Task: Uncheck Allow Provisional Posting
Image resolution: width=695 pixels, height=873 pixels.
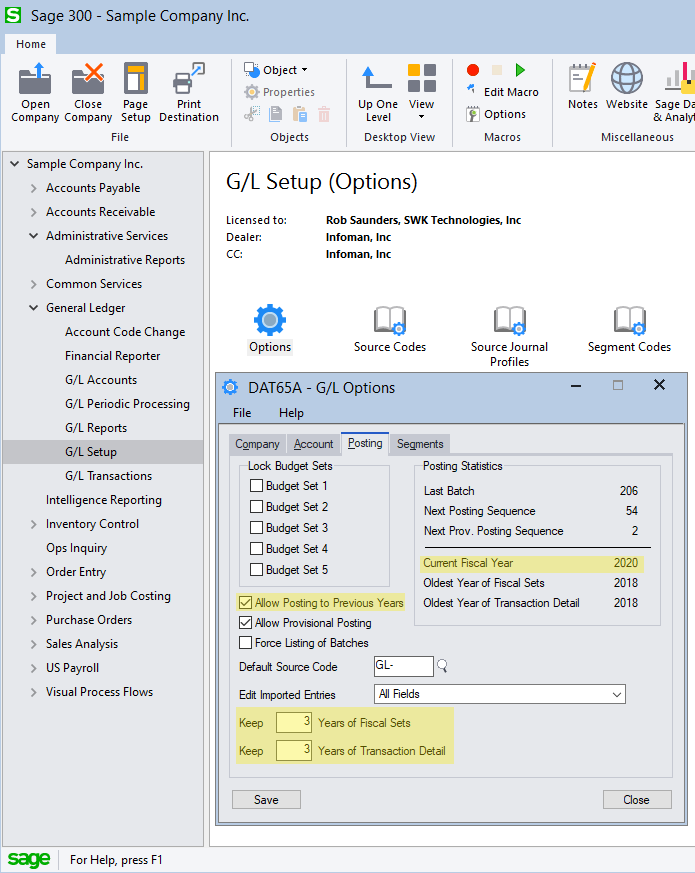Action: pyautogui.click(x=245, y=623)
